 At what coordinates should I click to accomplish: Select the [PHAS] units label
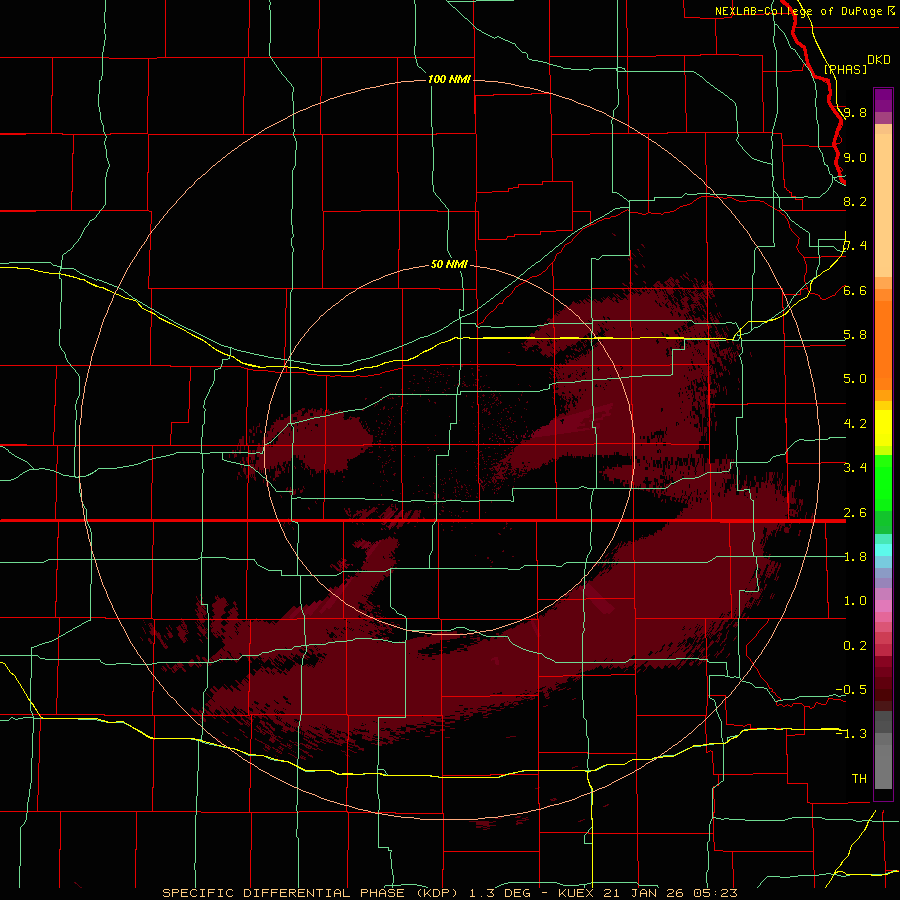(845, 69)
